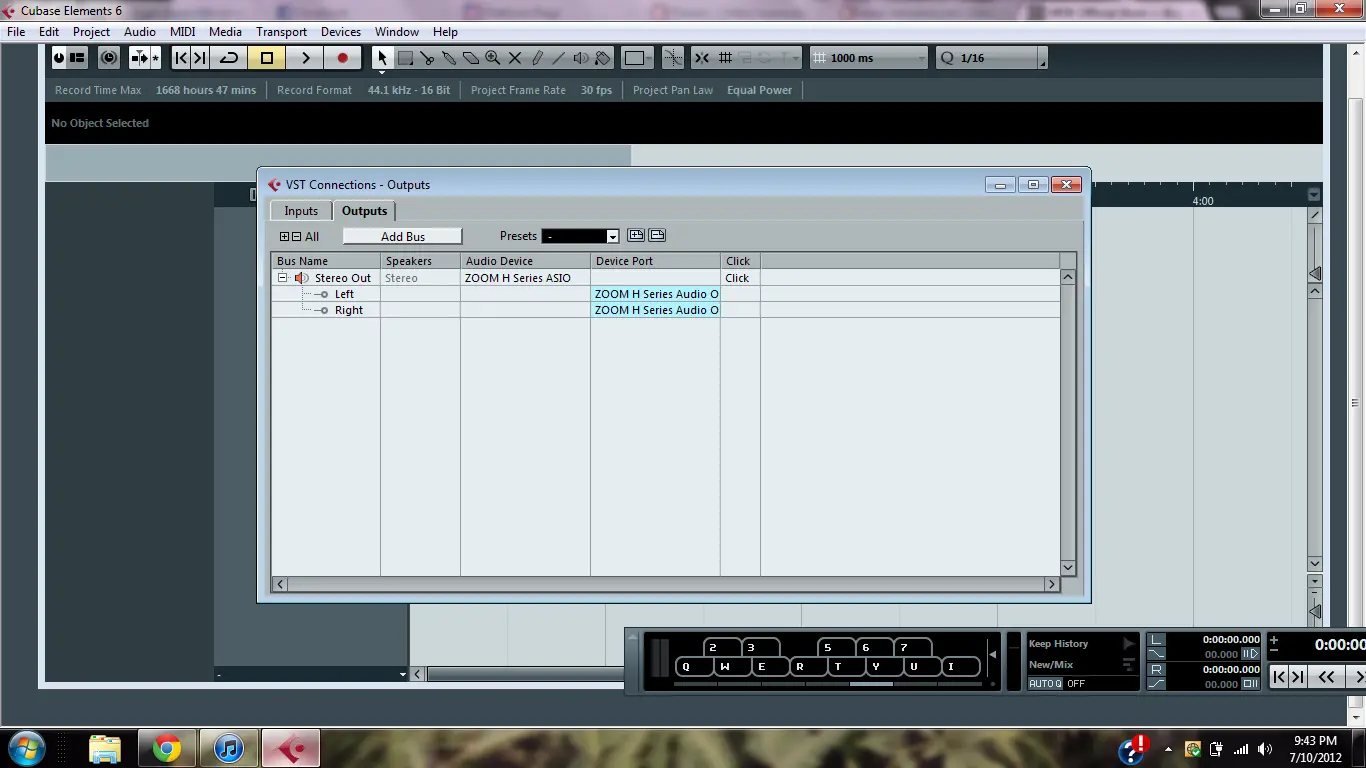Viewport: 1366px width, 768px height.
Task: Select the Left channel row
Action: point(665,294)
